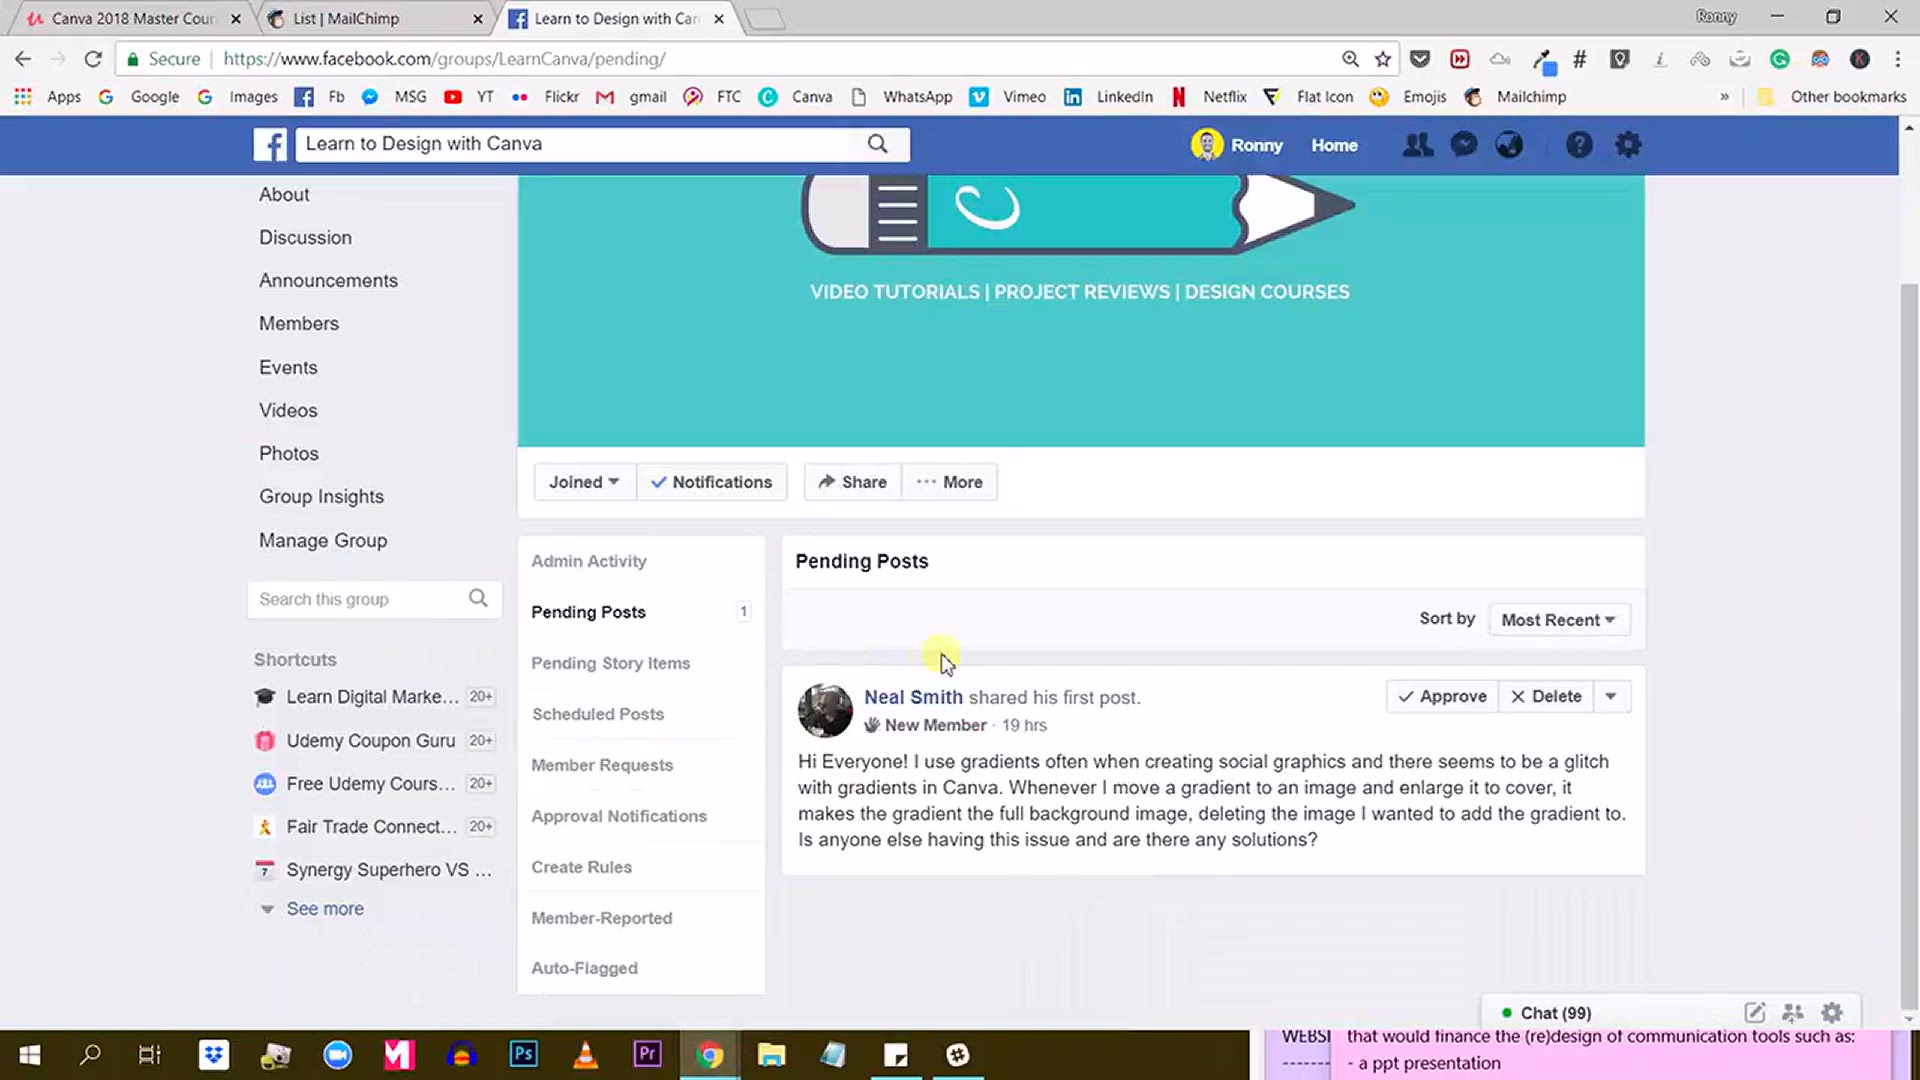Open the dropdown arrow beside Delete
This screenshot has width=1920, height=1080.
pos(1611,696)
